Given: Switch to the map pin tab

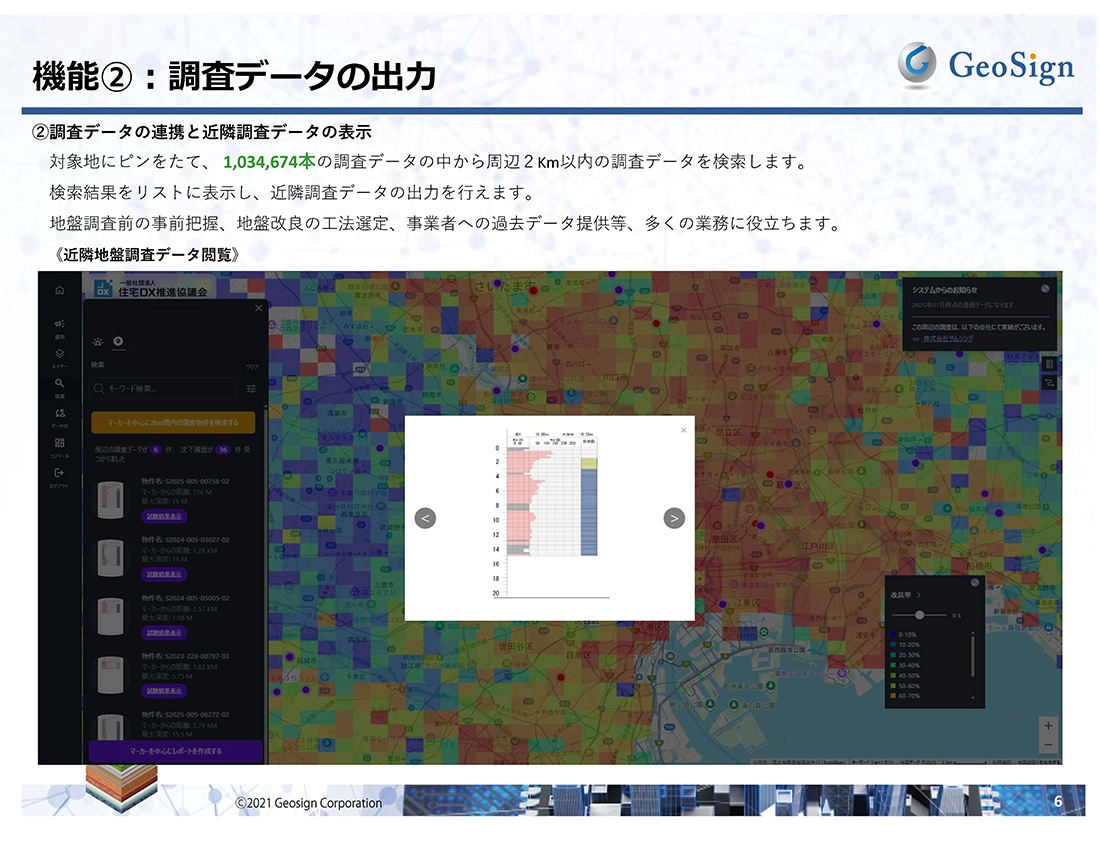Looking at the screenshot, I should point(117,342).
